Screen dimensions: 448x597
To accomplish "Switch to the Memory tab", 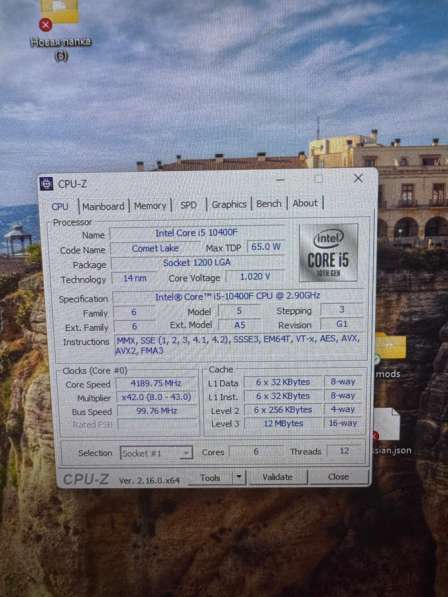I will click(x=150, y=206).
